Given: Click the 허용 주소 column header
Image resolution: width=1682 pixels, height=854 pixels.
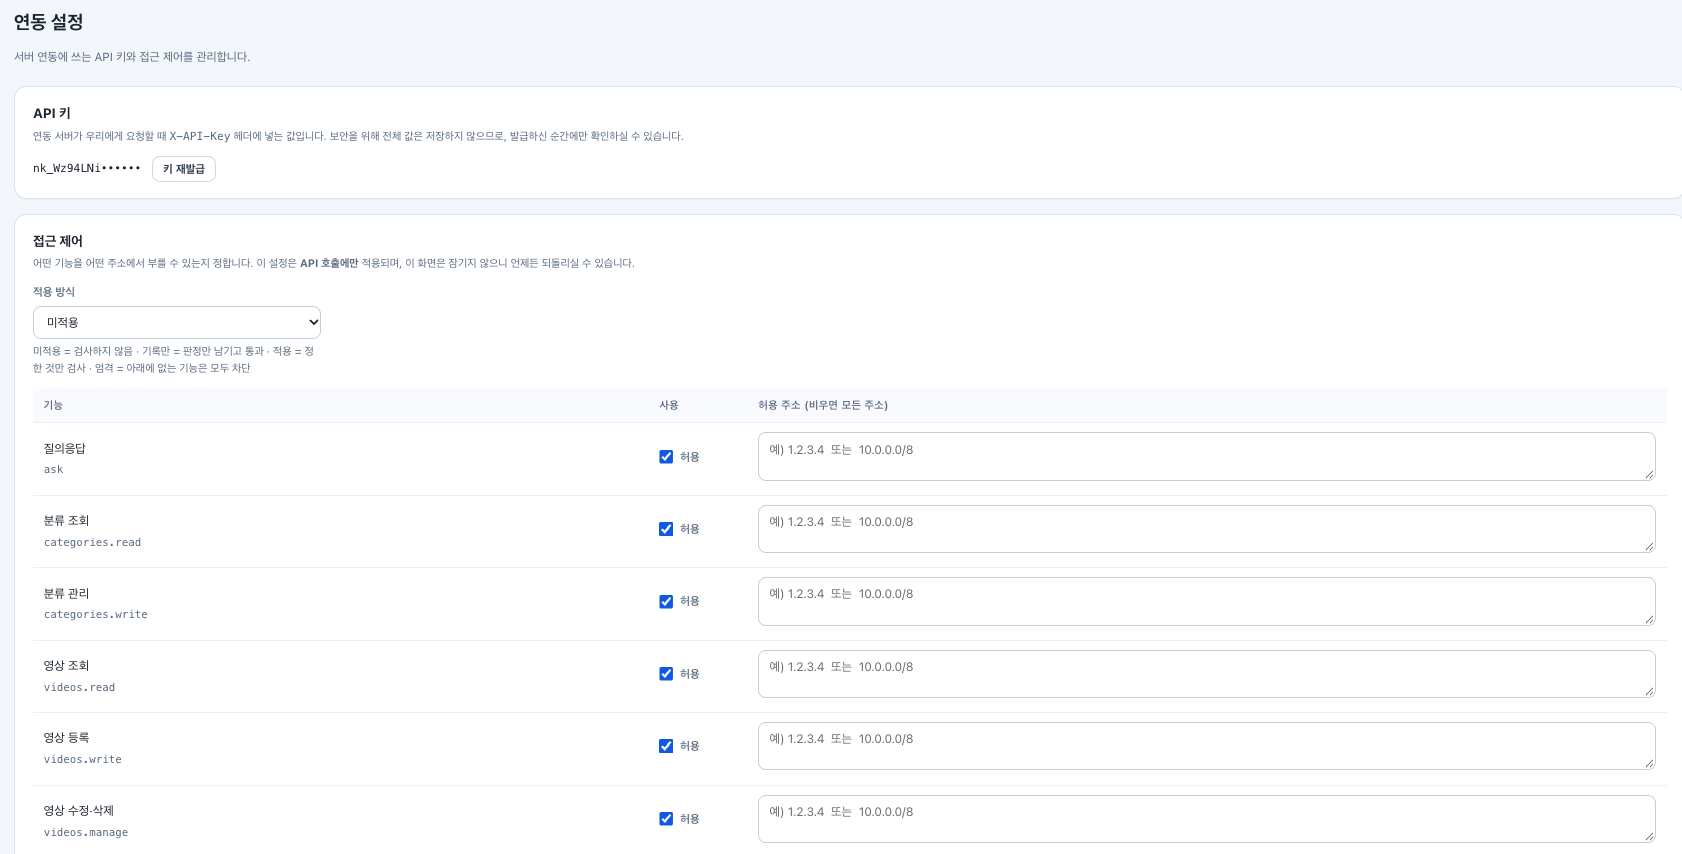Looking at the screenshot, I should click(x=823, y=405).
